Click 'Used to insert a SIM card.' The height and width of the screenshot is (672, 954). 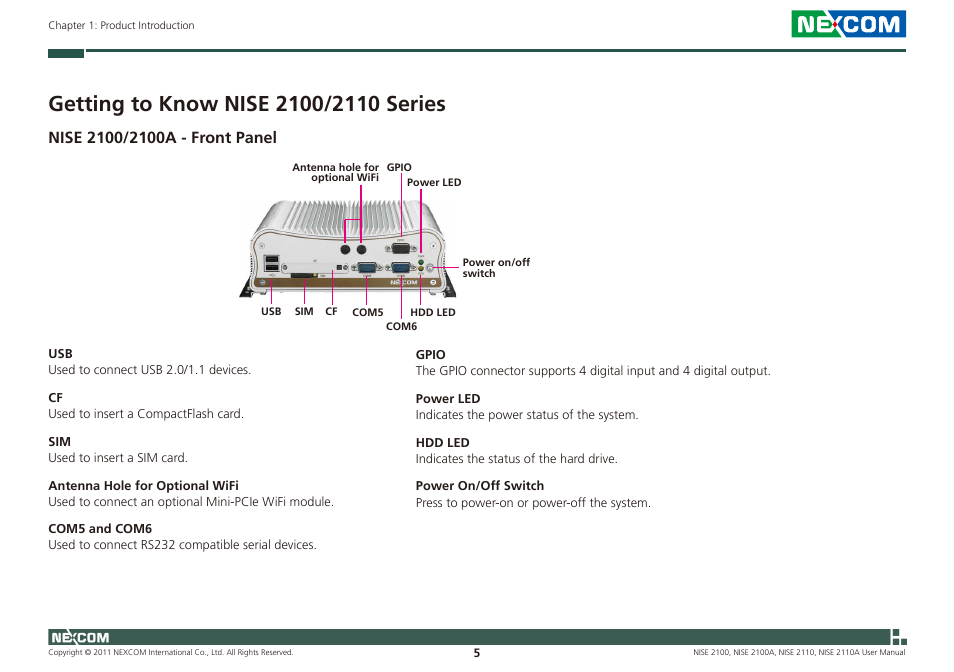pos(118,458)
